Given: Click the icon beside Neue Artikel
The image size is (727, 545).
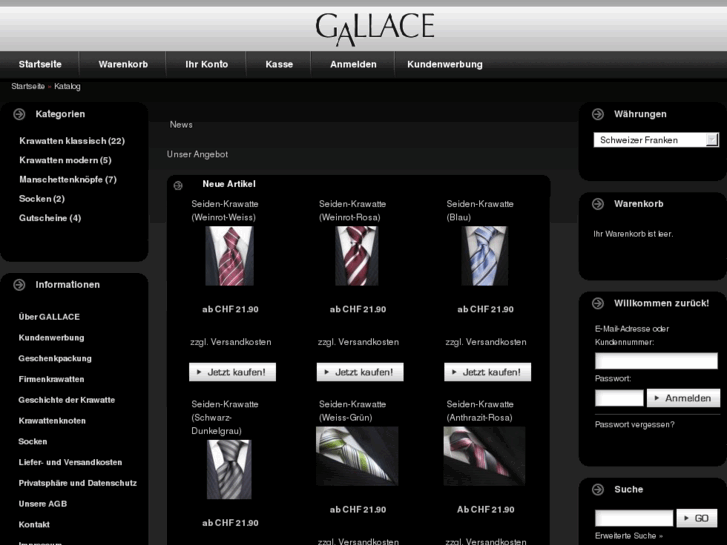Looking at the screenshot, I should click(x=178, y=186).
